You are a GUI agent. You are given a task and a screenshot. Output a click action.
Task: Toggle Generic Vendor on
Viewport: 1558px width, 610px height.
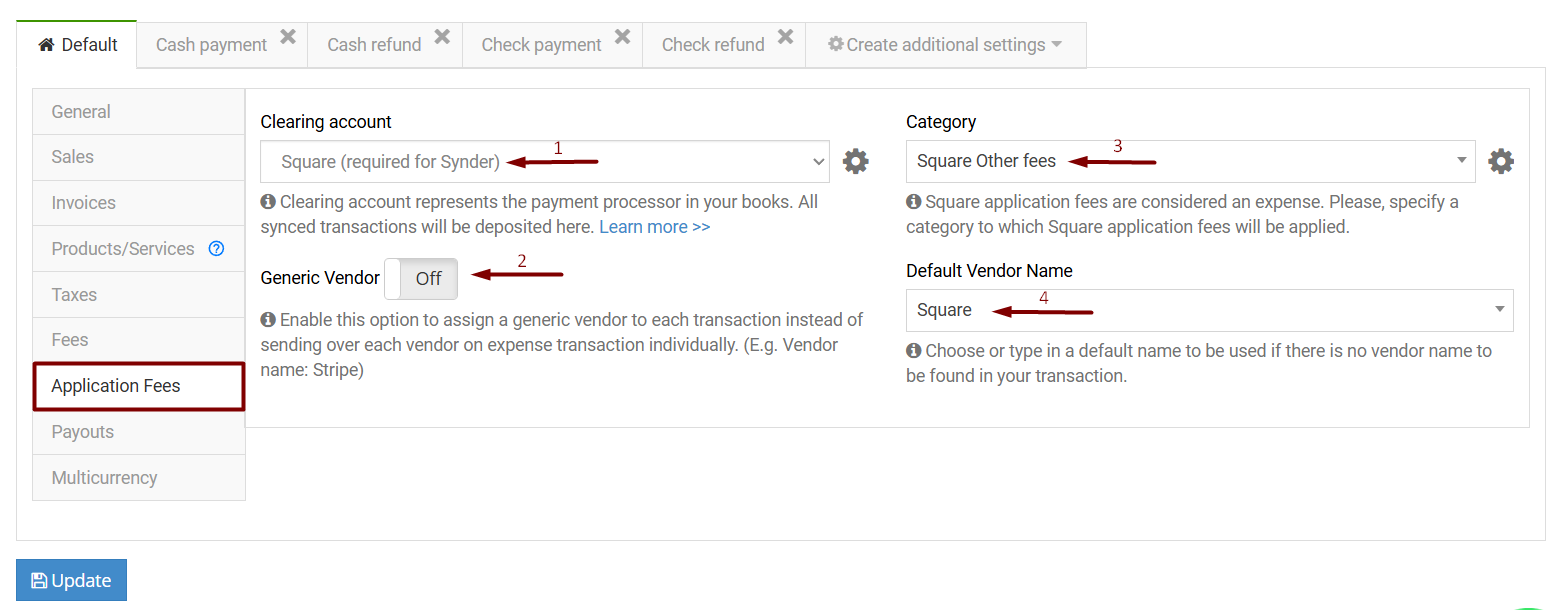420,279
